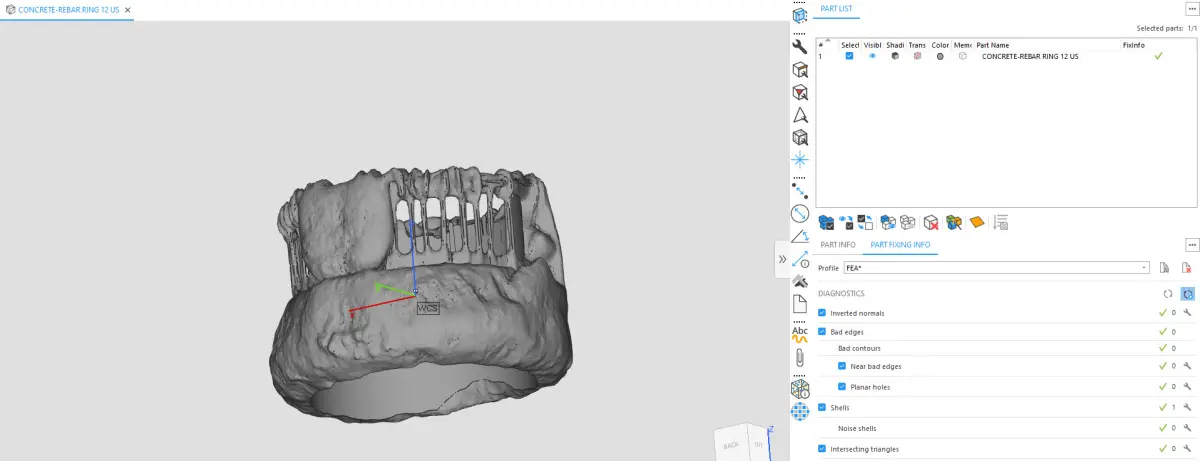Click the cube with info badge icon
The width and height of the screenshot is (1200, 461).
coord(799,388)
